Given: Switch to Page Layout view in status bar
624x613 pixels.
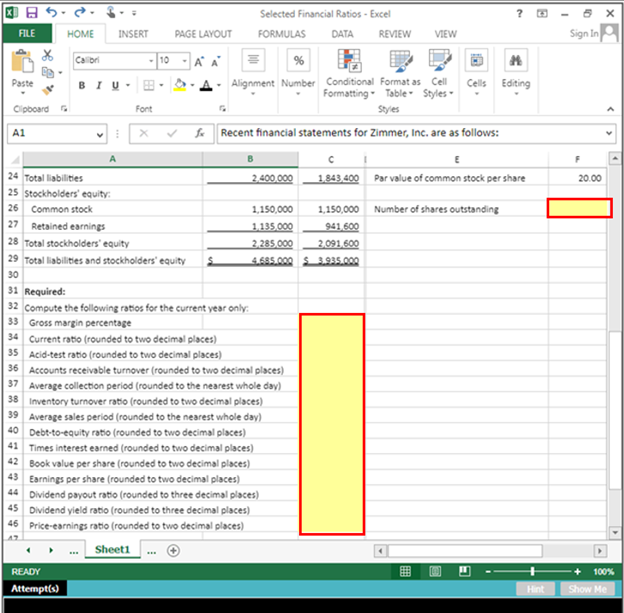Looking at the screenshot, I should click(x=435, y=572).
